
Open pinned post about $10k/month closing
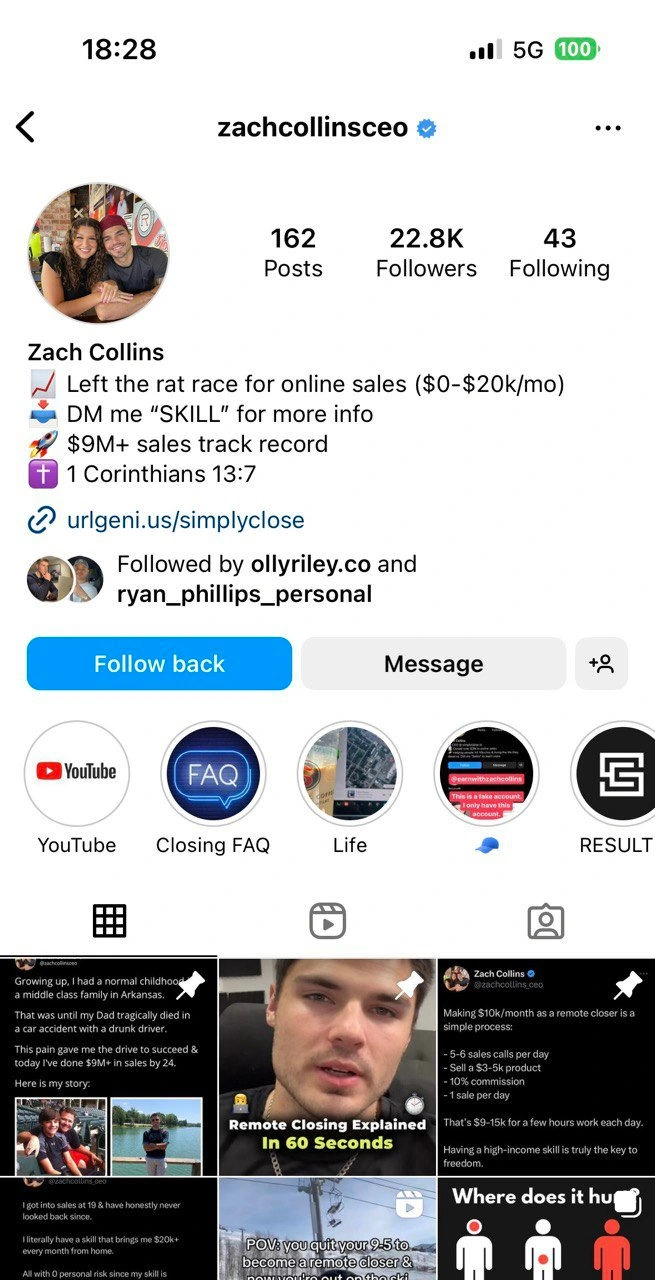pos(546,1067)
